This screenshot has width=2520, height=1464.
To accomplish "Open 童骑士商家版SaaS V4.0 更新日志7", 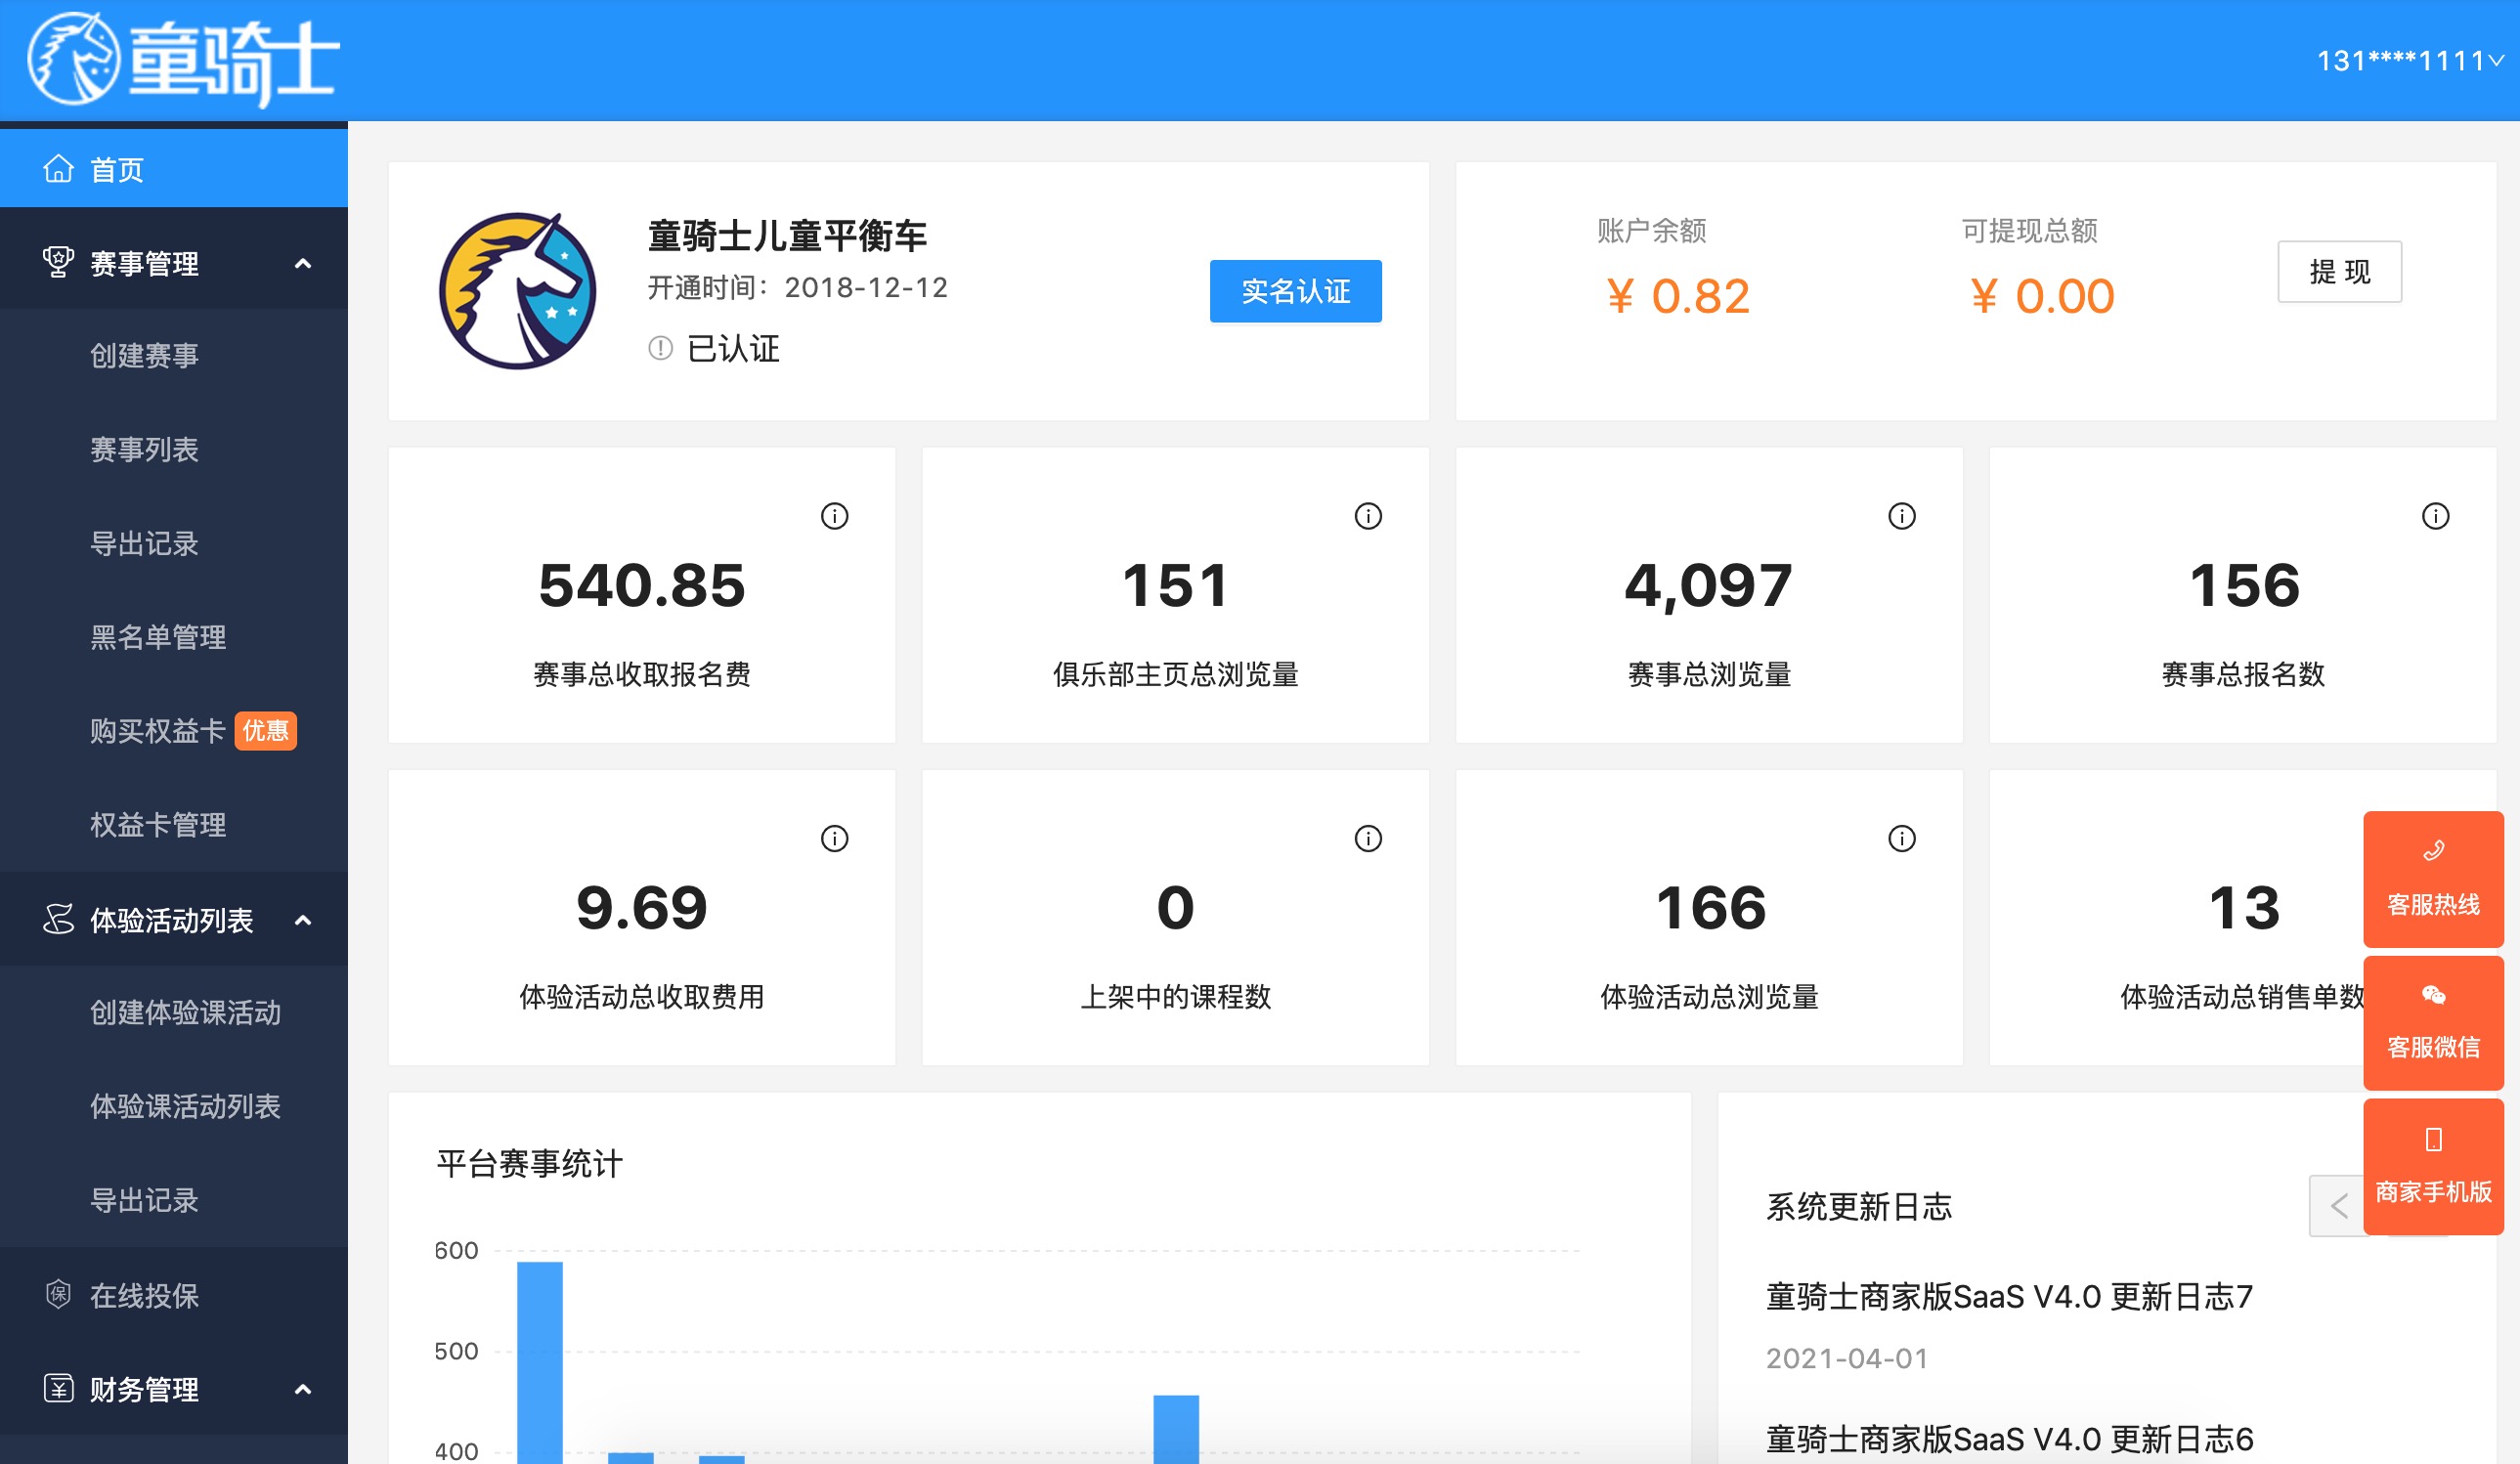I will pos(2009,1297).
